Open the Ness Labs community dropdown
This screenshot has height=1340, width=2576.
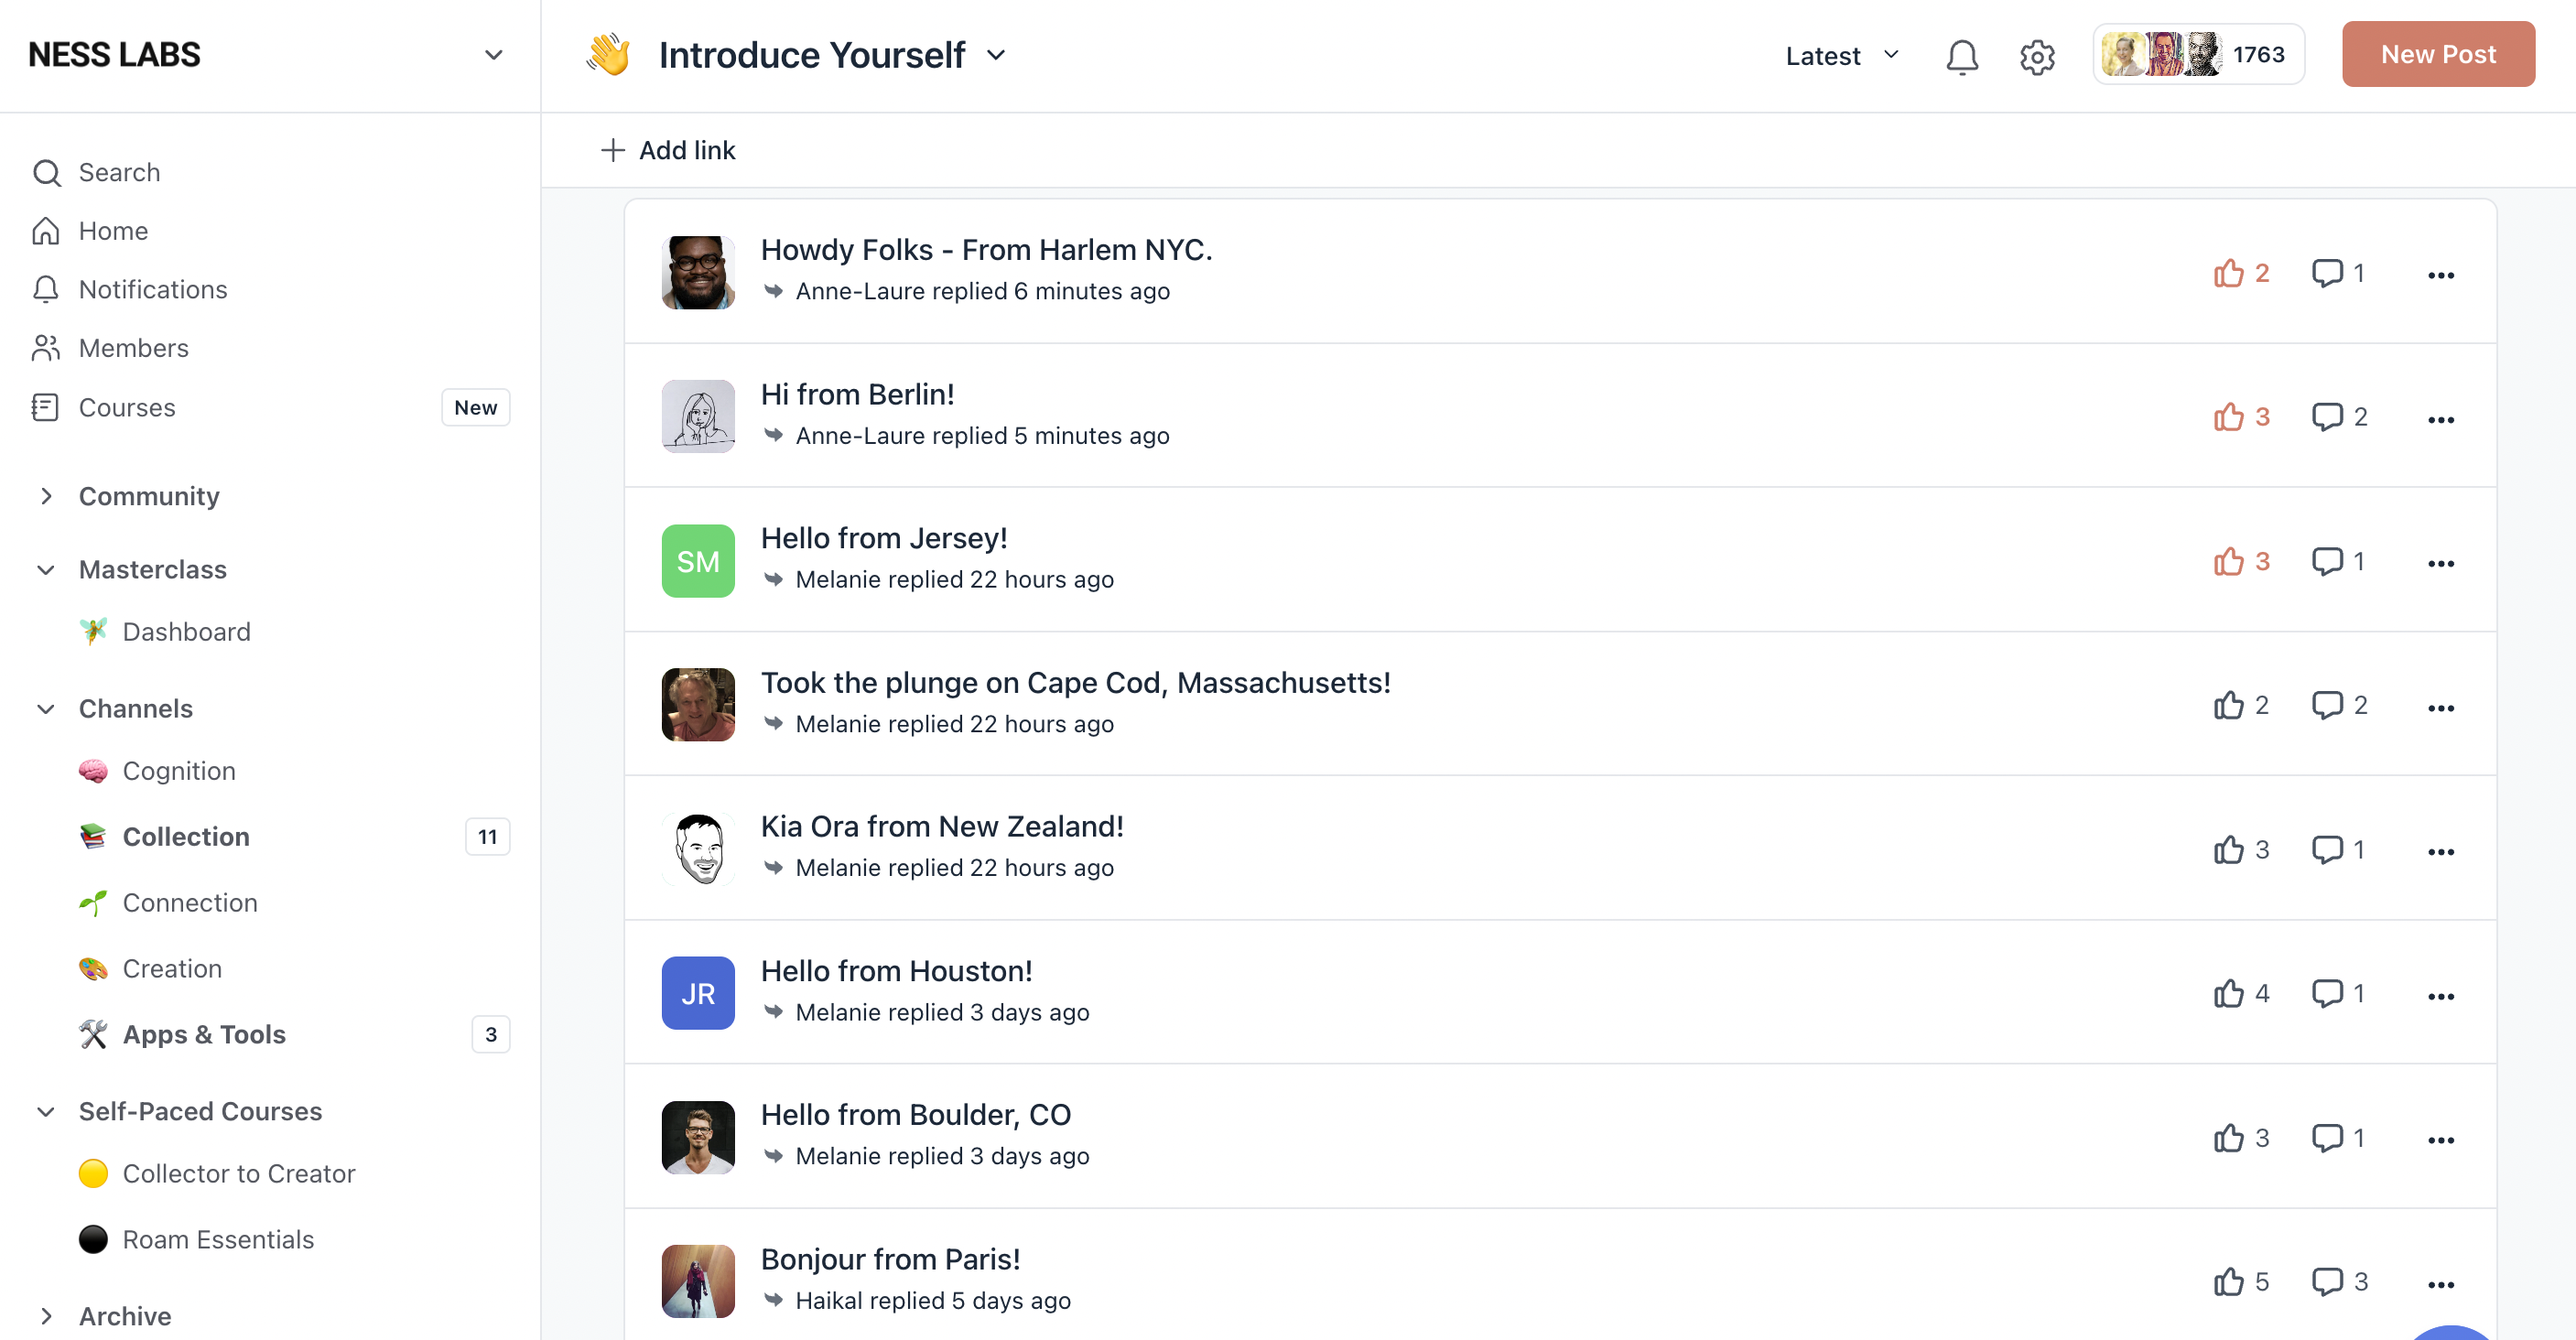(493, 55)
